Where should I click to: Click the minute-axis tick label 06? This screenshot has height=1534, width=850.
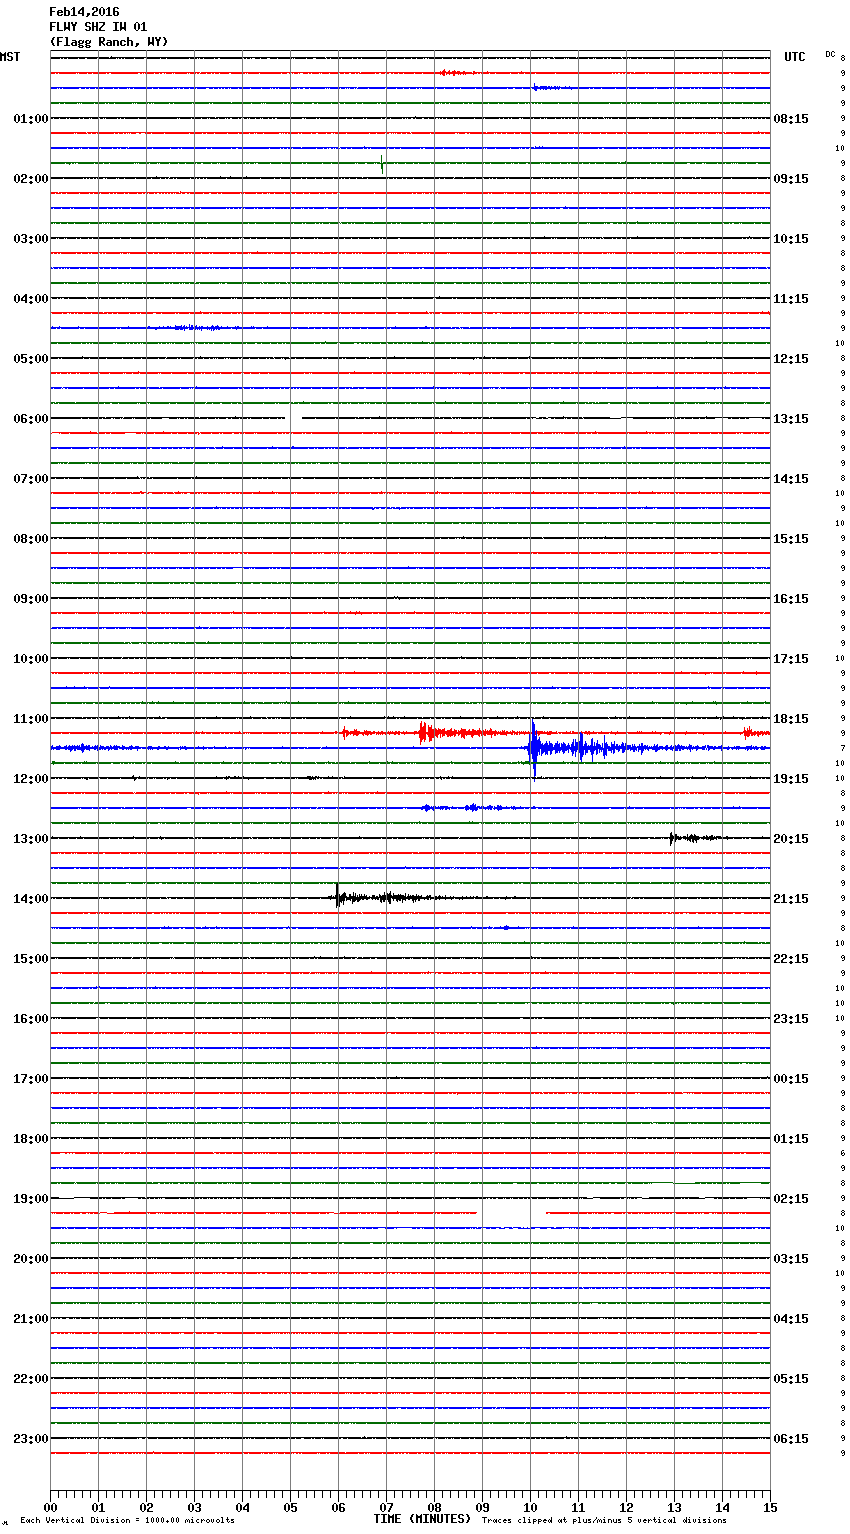[x=338, y=1507]
